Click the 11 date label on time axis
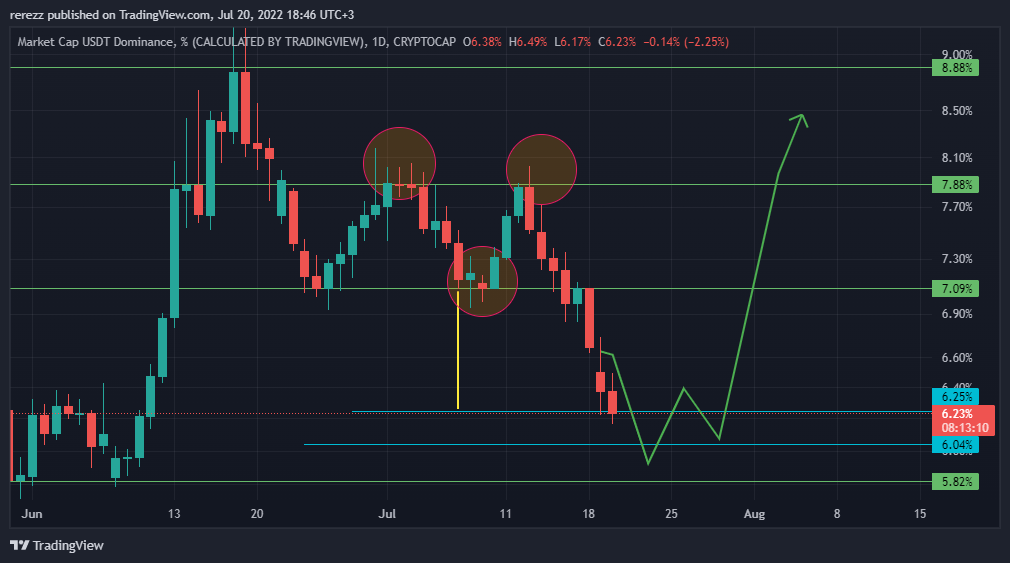 tap(506, 513)
